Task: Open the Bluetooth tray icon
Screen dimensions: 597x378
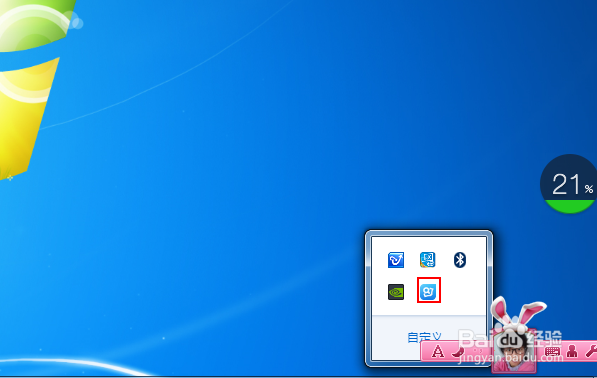Action: point(460,260)
